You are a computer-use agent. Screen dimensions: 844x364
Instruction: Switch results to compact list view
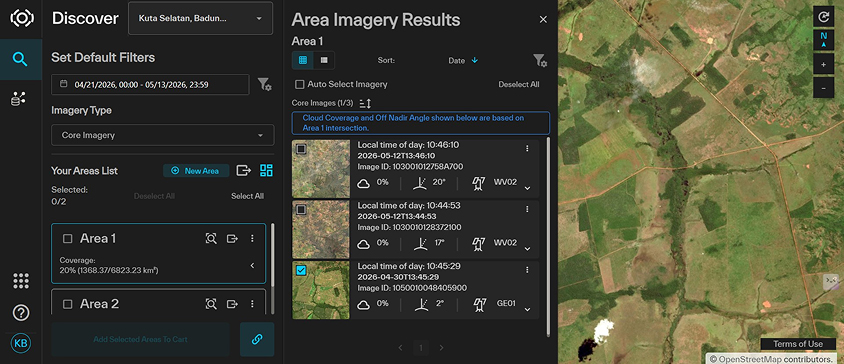[324, 60]
